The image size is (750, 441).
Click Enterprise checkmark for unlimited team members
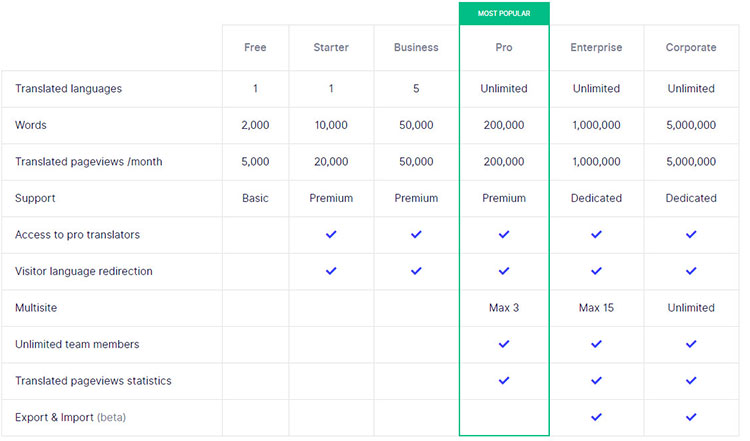pyautogui.click(x=596, y=344)
